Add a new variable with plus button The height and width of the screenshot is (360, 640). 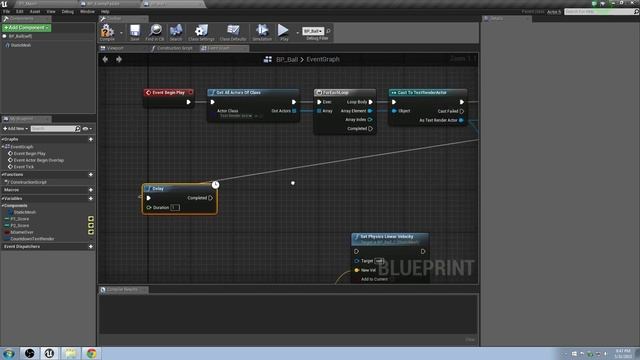click(x=91, y=198)
